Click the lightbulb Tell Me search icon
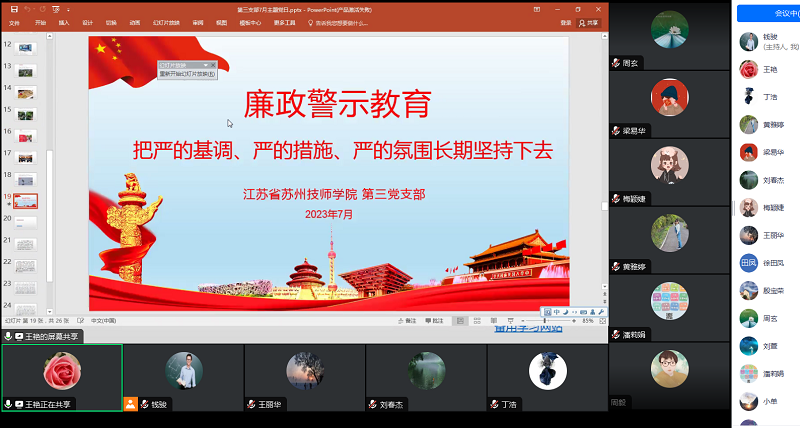Viewport: 800px width, 428px height. (312, 21)
